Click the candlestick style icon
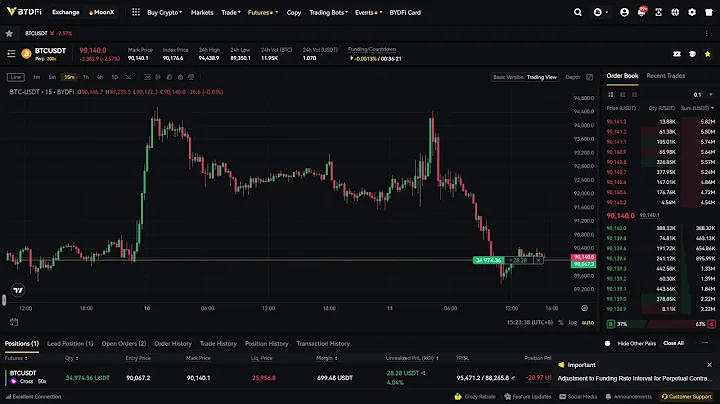Screen dimensions: 720x404 pos(158,77)
